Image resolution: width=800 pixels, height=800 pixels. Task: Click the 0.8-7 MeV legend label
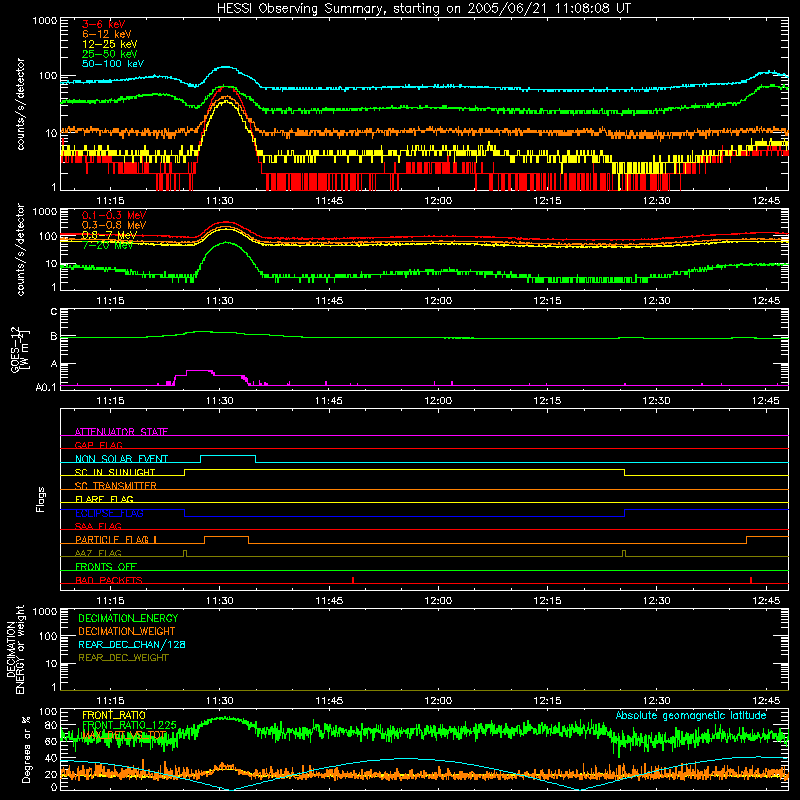point(109,235)
